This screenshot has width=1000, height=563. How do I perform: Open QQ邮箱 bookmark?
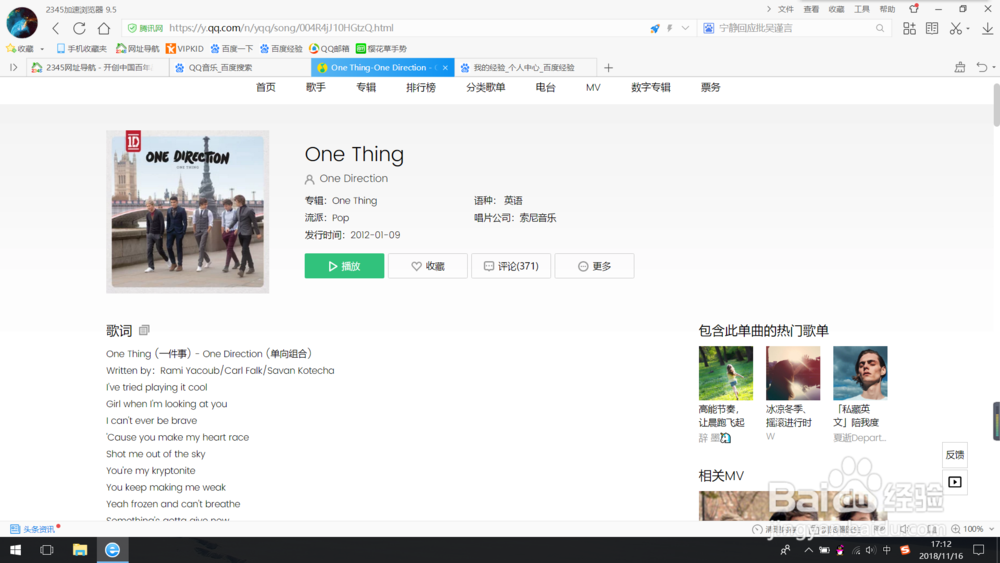[x=329, y=48]
